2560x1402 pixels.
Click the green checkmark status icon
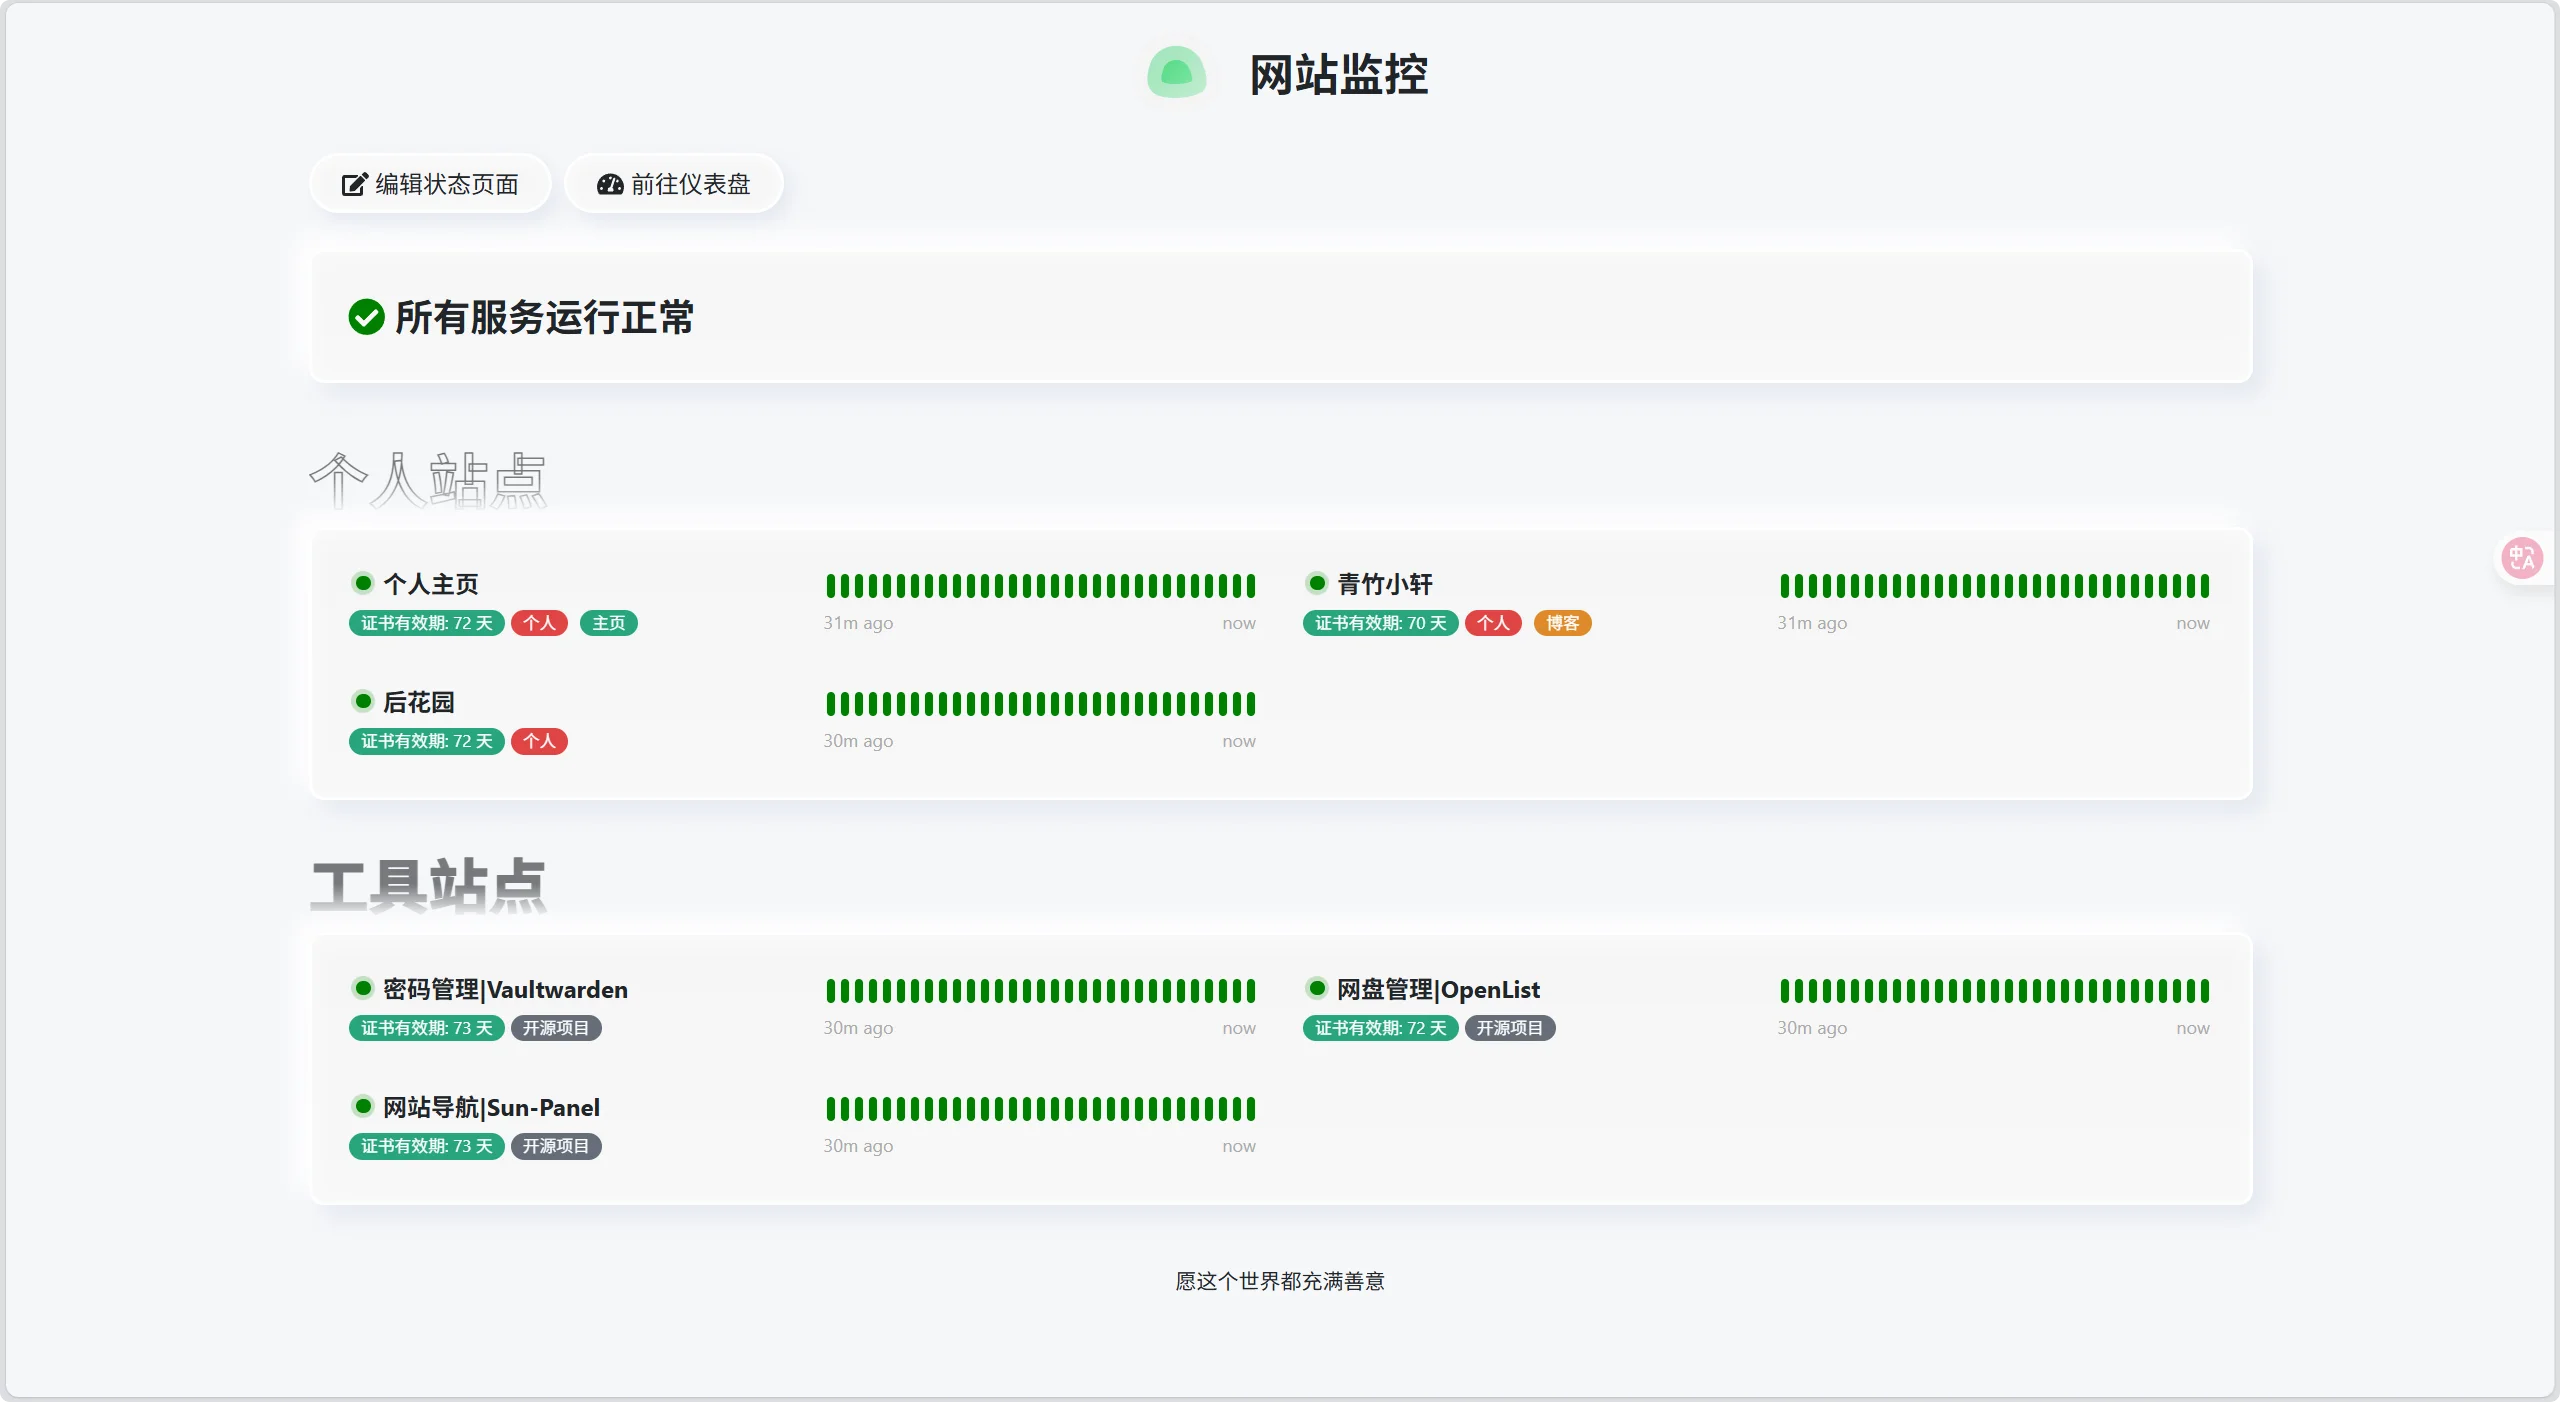click(366, 317)
